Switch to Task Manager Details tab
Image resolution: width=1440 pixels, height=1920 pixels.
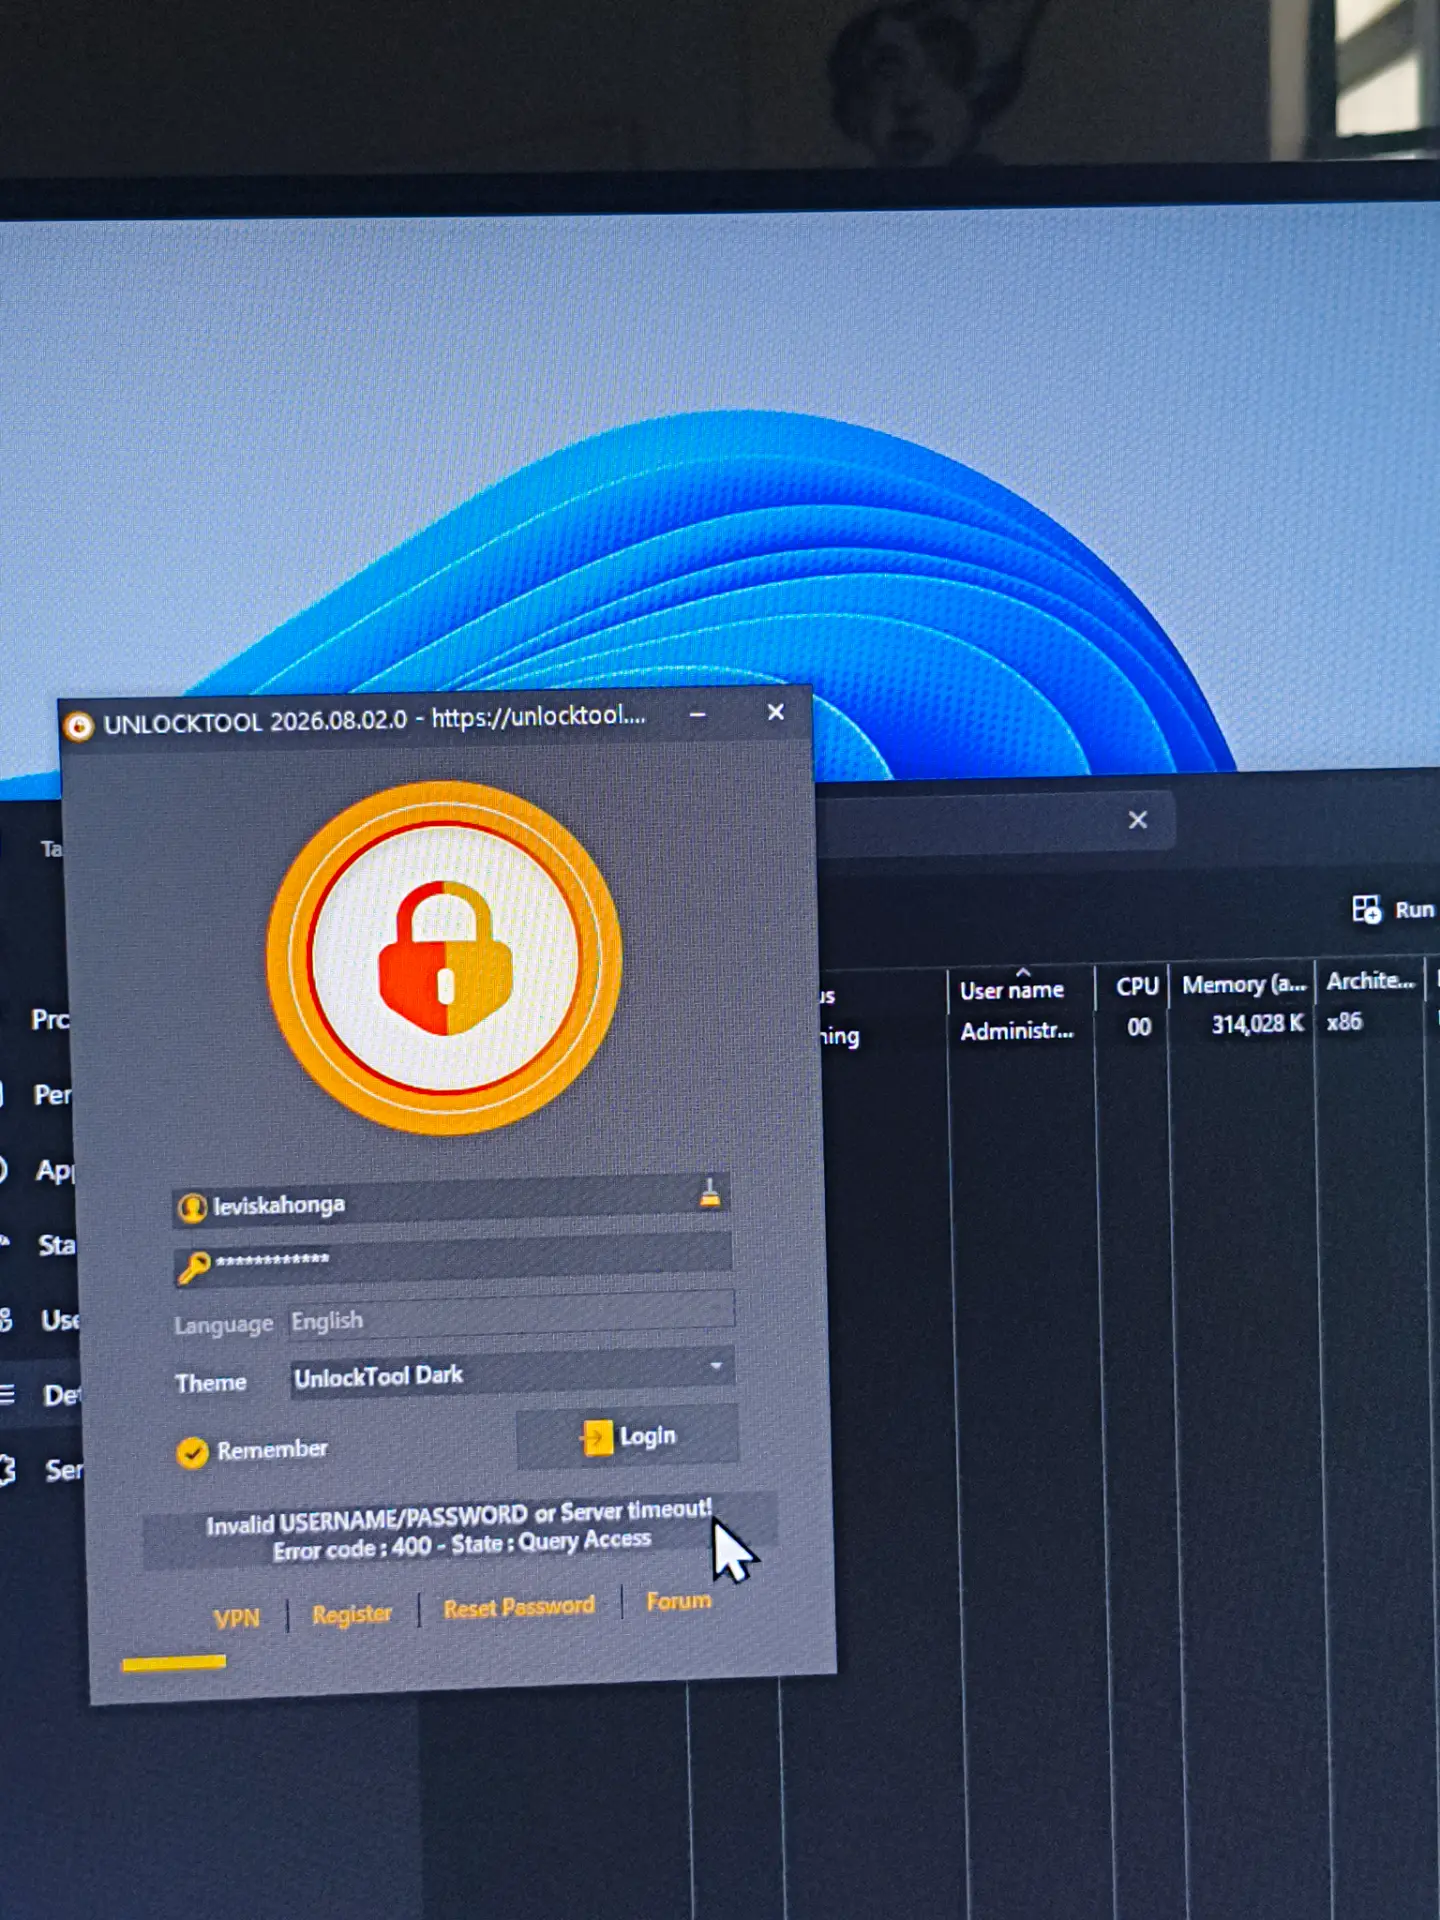click(60, 1395)
